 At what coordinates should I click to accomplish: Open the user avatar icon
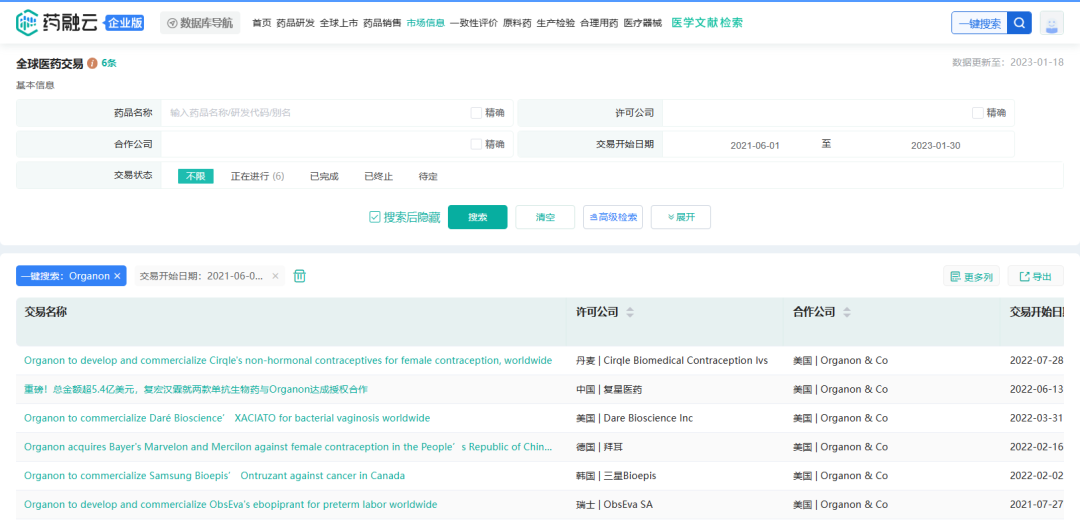click(x=1051, y=23)
